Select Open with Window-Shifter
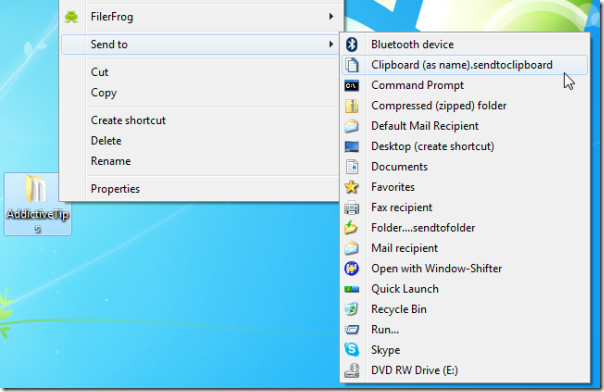The width and height of the screenshot is (604, 392). (x=465, y=268)
